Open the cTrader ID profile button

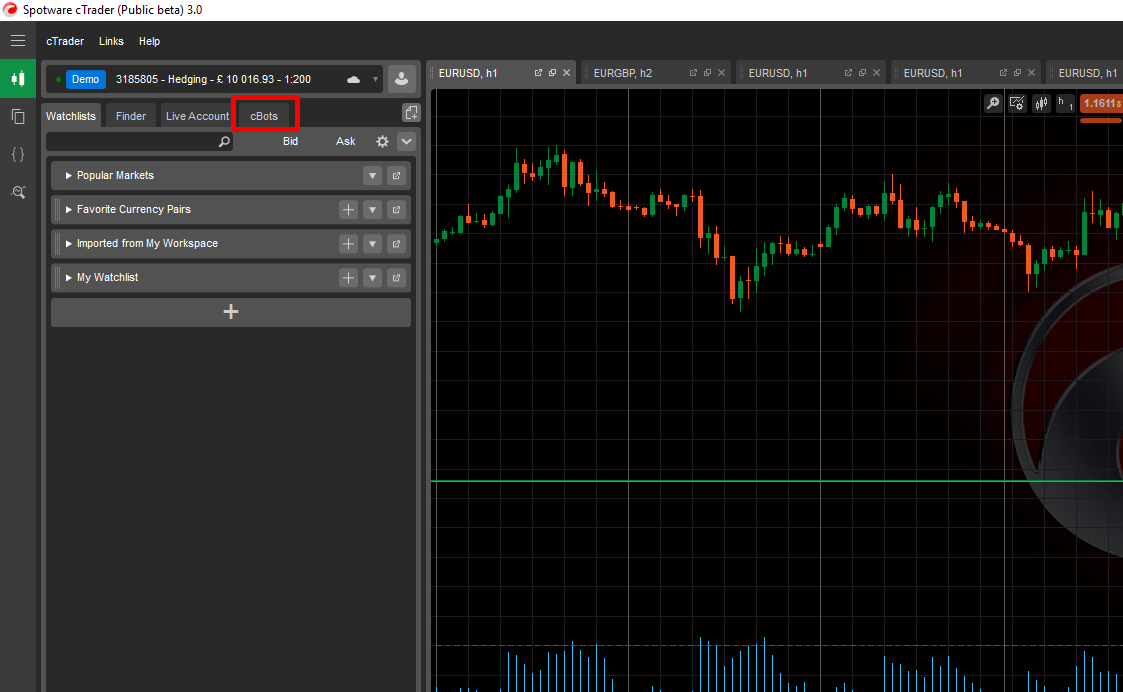(401, 79)
